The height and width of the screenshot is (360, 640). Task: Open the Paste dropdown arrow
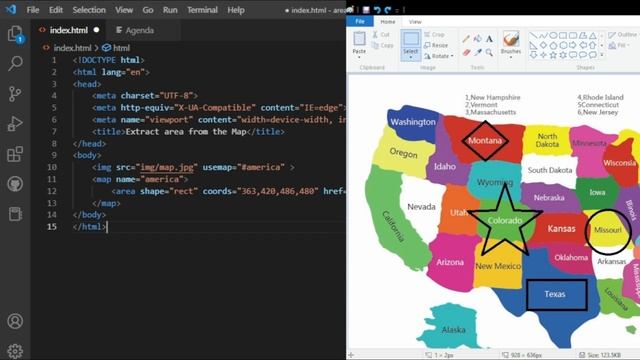pos(359,57)
